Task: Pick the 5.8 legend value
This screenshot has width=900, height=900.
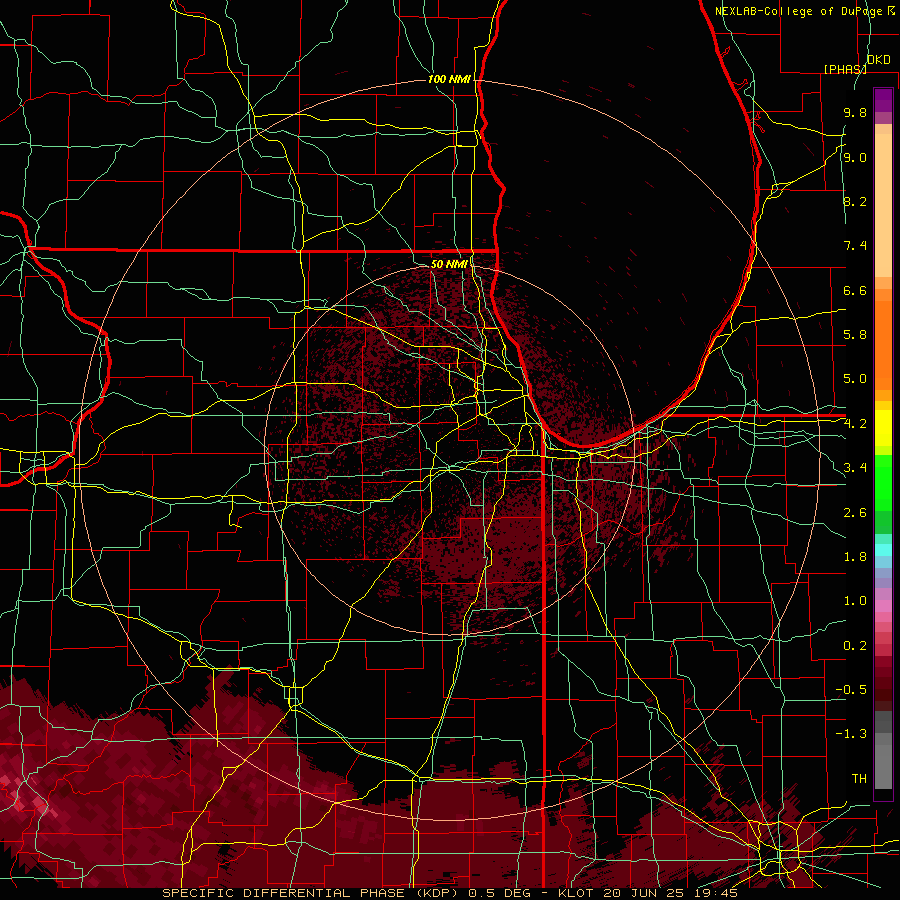Action: pos(855,335)
